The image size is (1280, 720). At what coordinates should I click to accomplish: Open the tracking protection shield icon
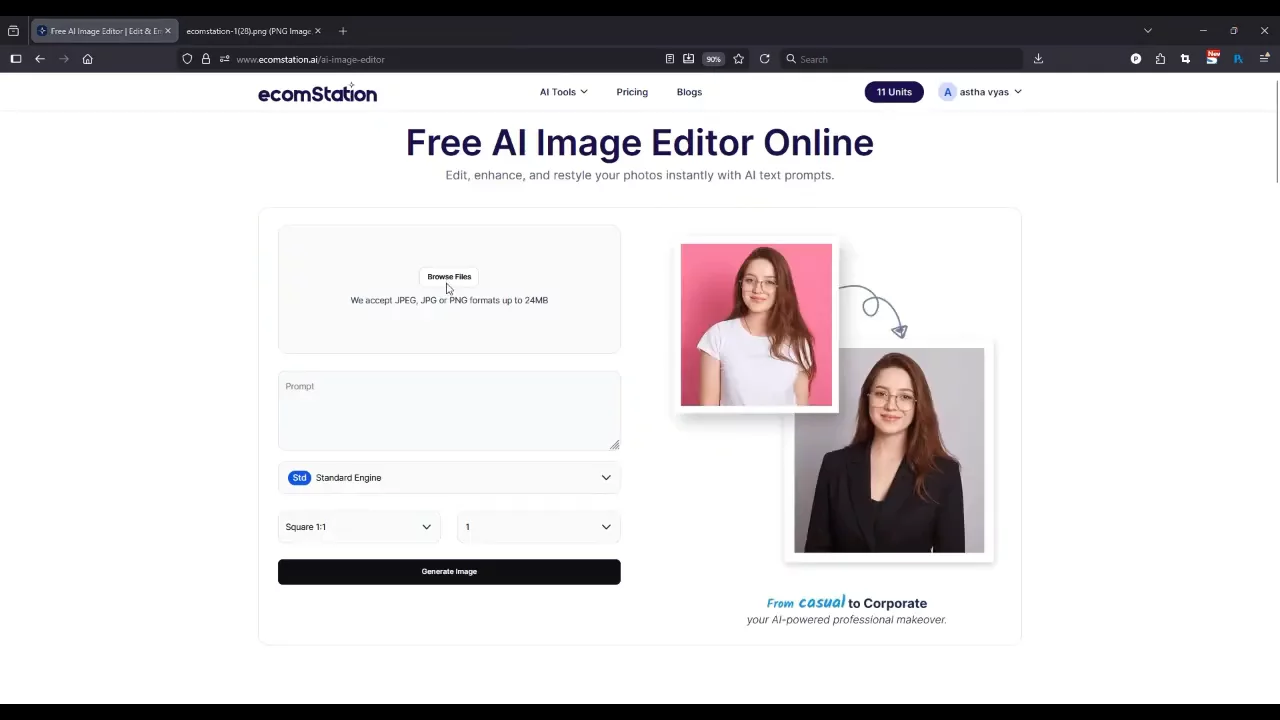(x=187, y=59)
